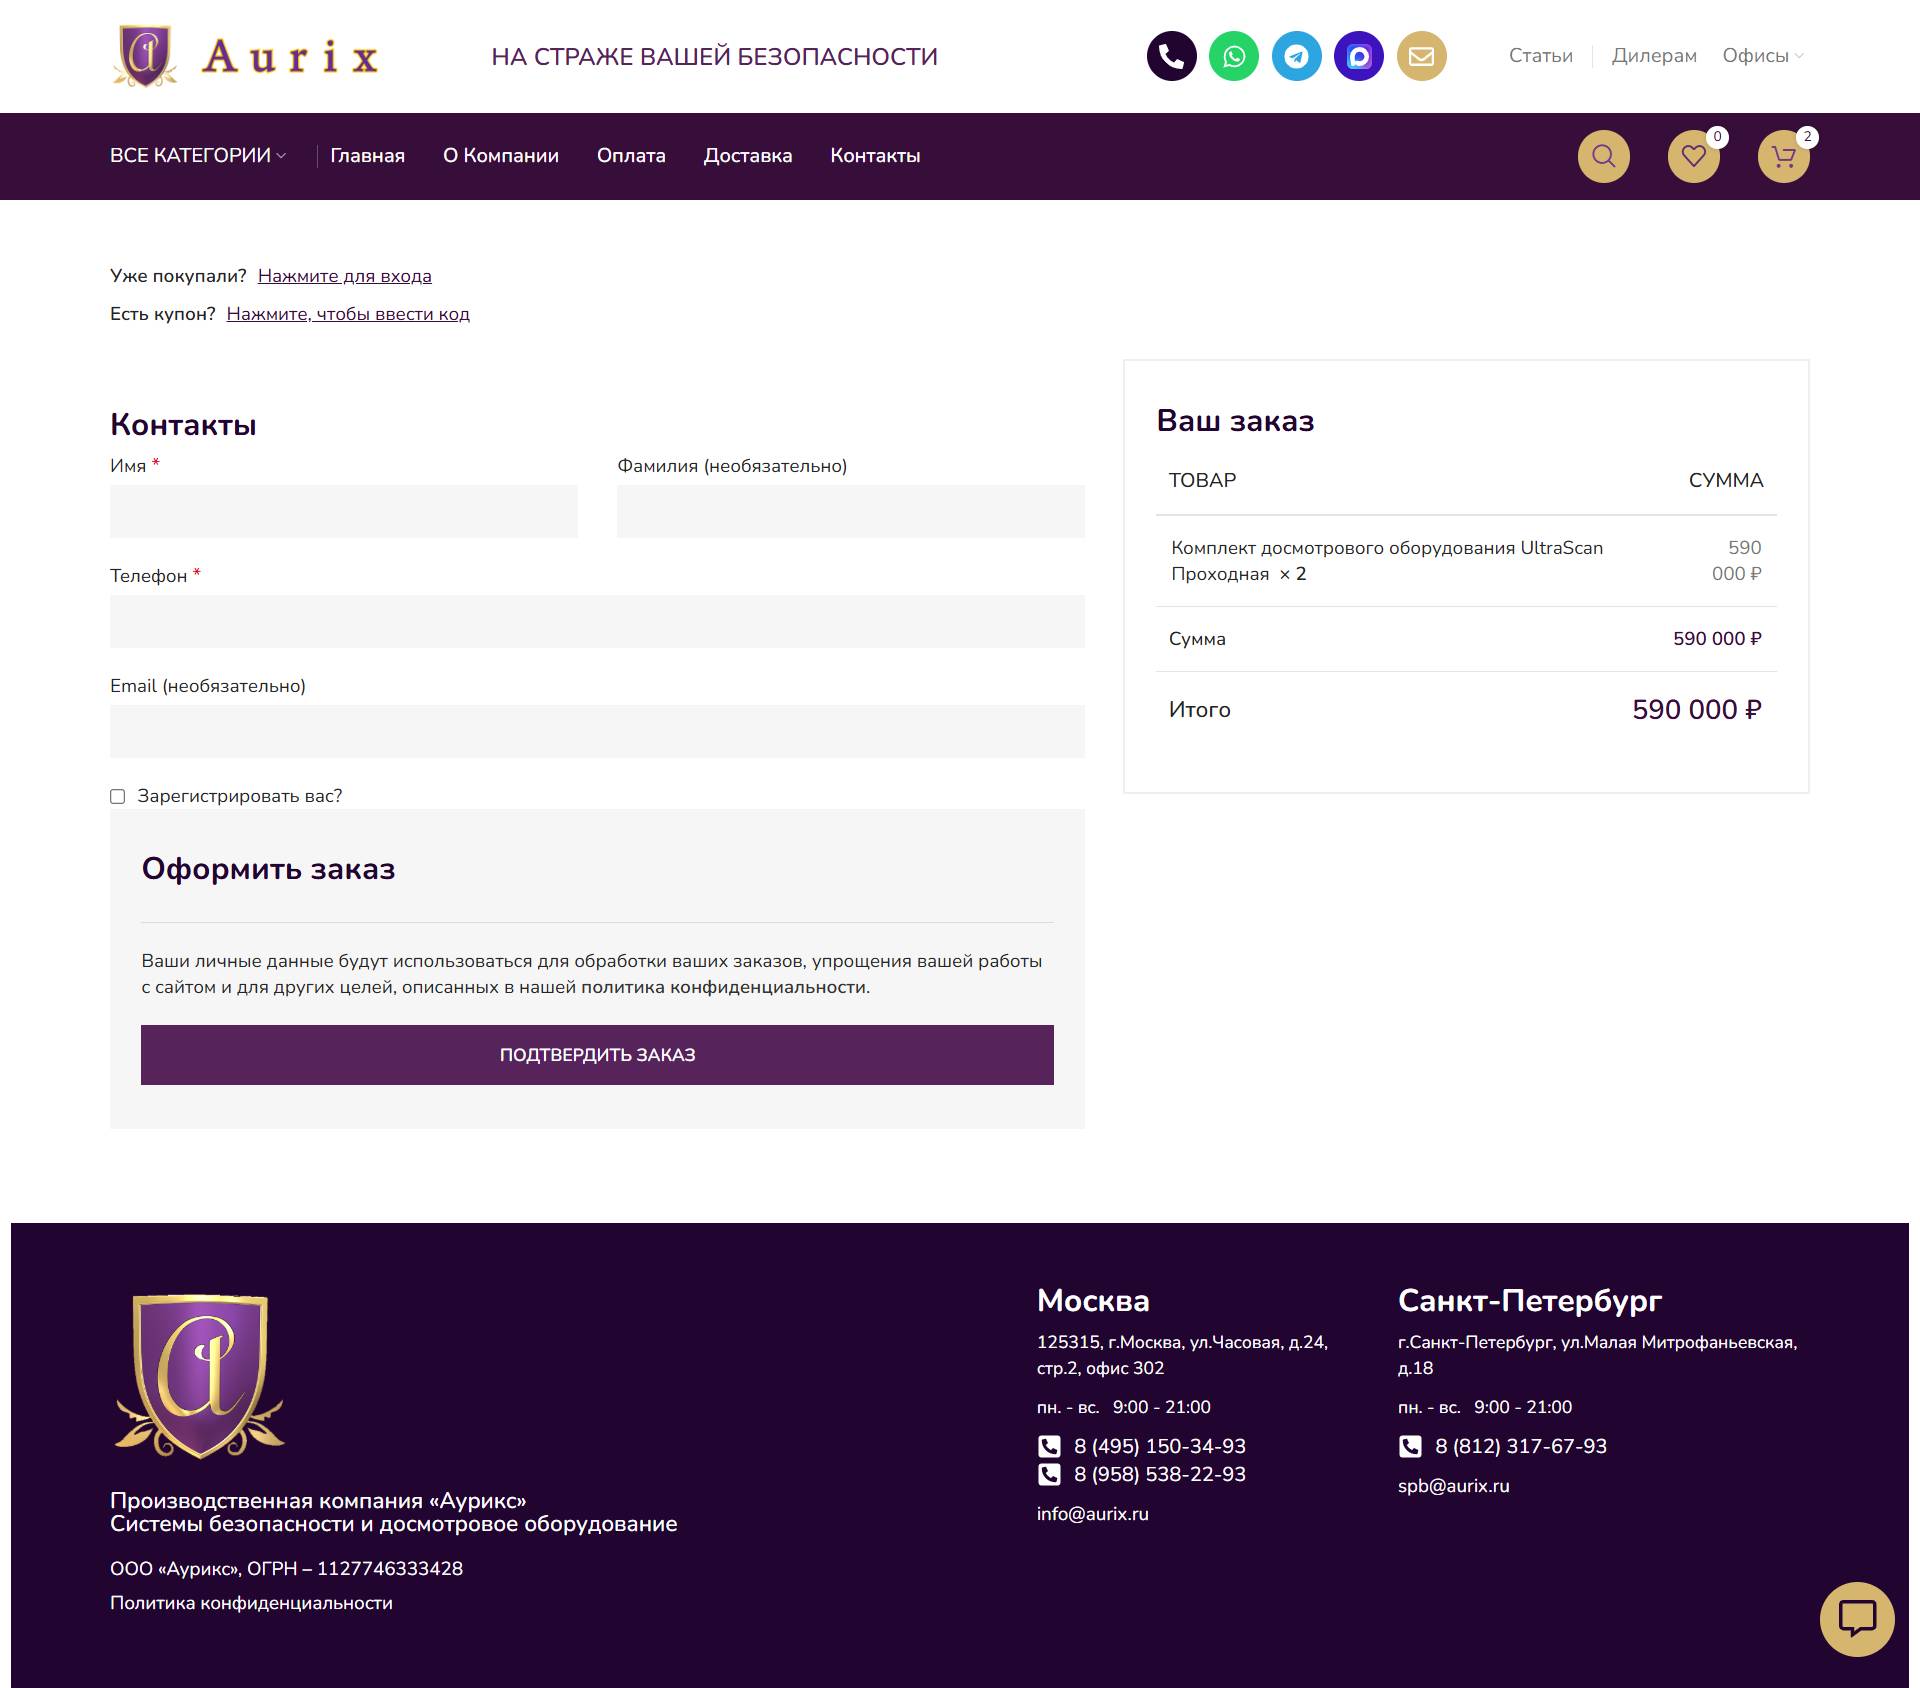Click the 'Комплект досмотрового оборудования UltraScan' order item
Screen dimensions: 1920x1688
pyautogui.click(x=1387, y=561)
